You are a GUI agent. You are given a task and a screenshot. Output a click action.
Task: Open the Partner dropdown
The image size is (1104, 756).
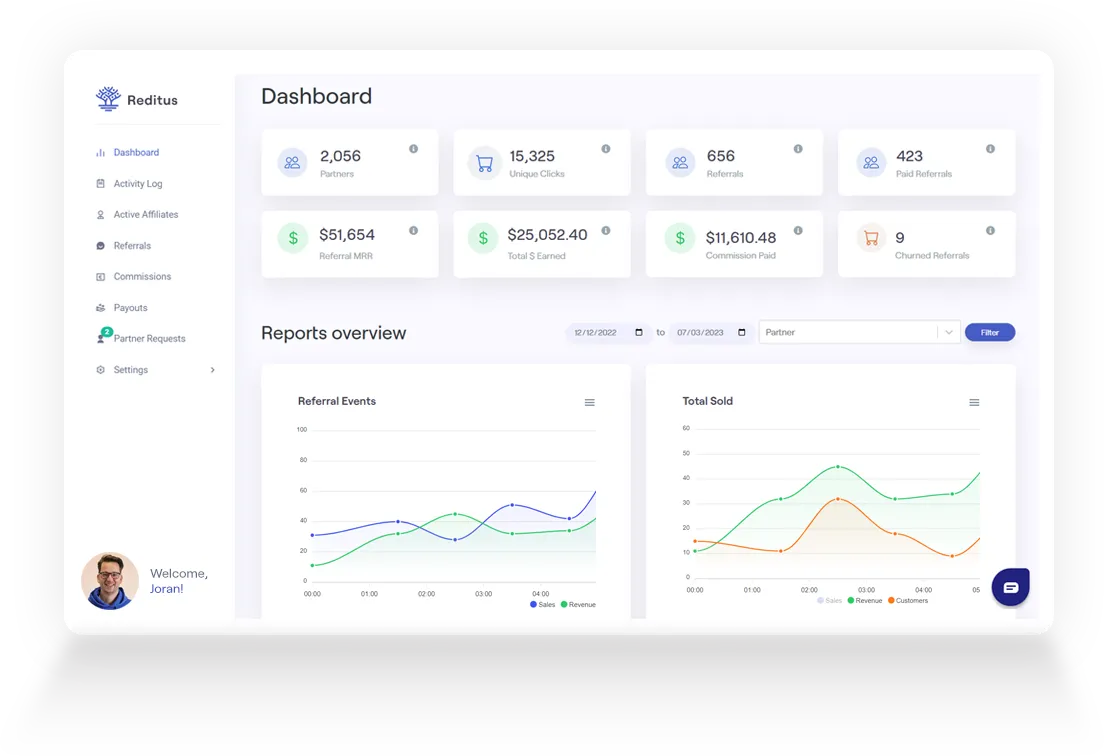click(x=859, y=332)
